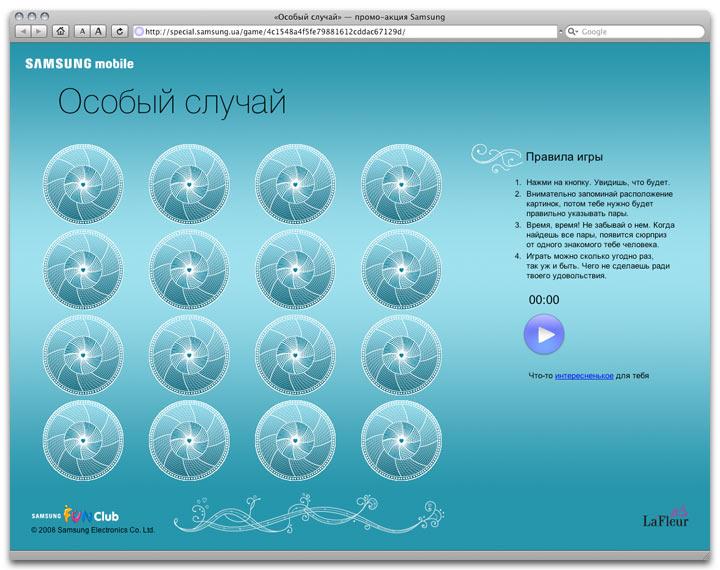
Task: Click the LaFleur logo
Action: pos(665,517)
